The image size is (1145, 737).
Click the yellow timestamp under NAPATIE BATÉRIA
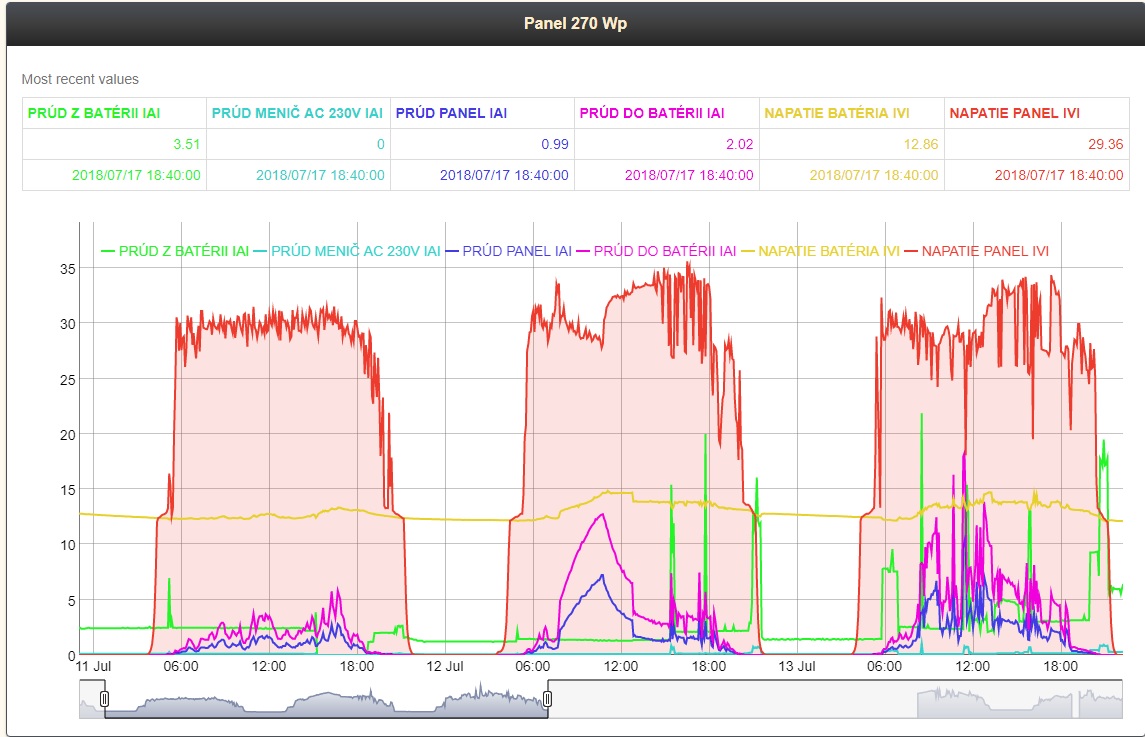873,175
